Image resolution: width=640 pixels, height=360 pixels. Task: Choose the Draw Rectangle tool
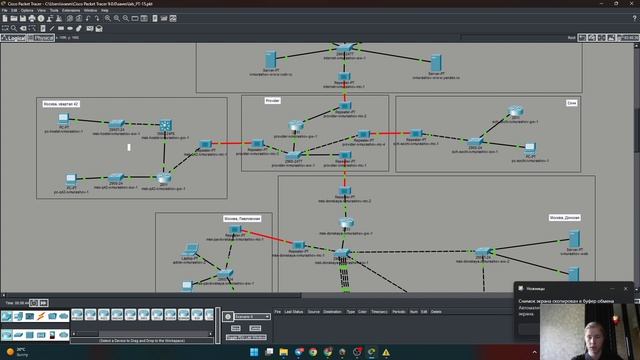(x=61, y=29)
